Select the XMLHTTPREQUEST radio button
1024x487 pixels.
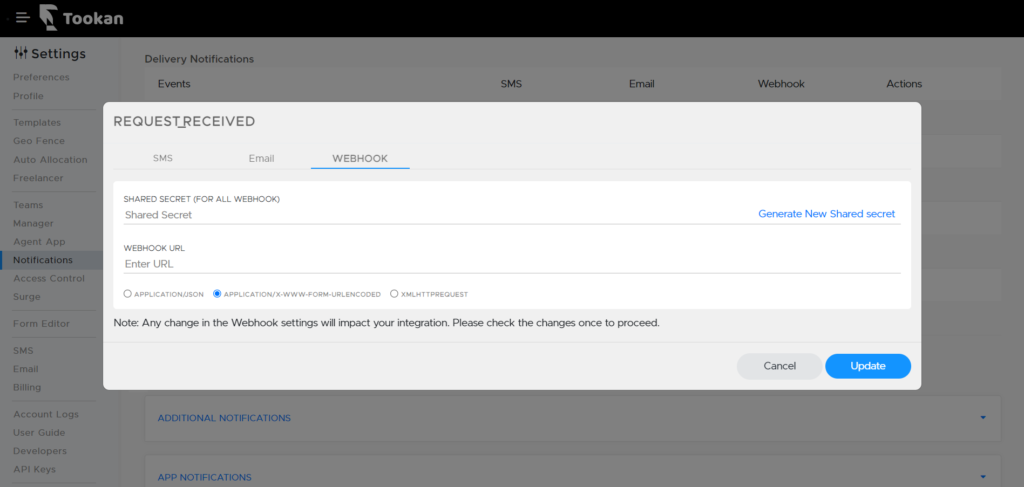pyautogui.click(x=394, y=294)
